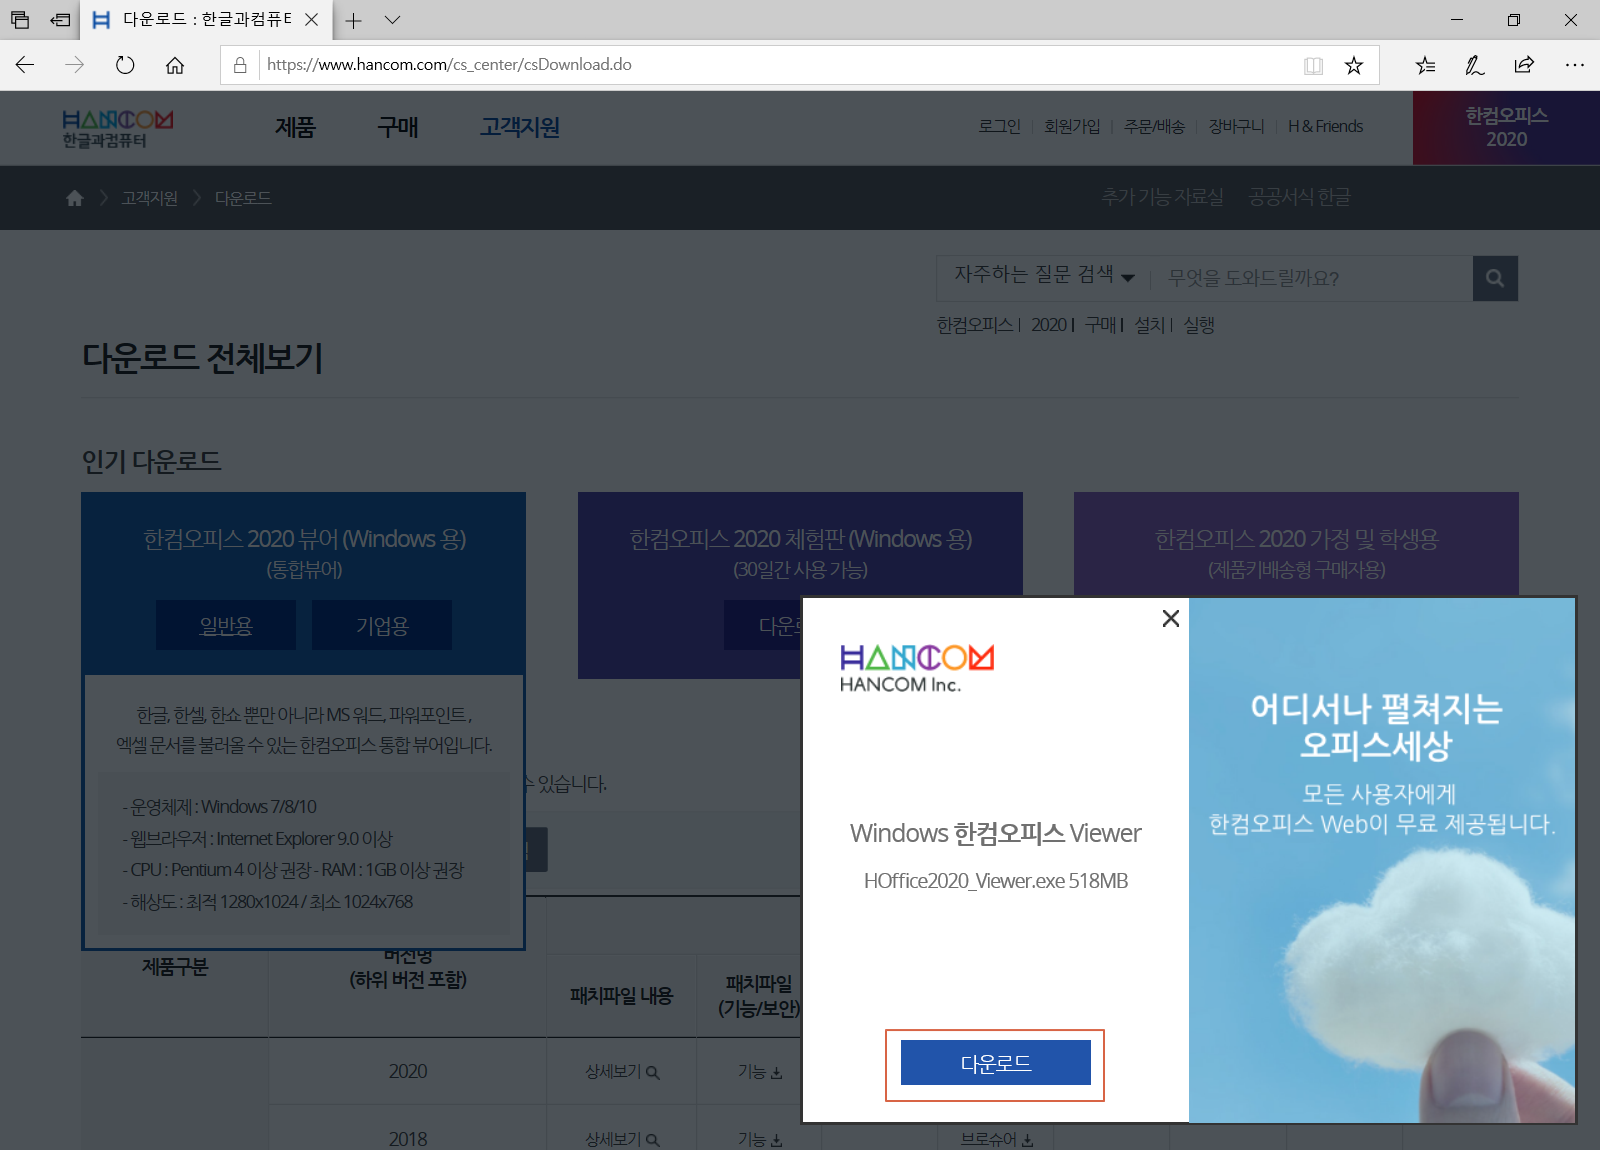Image resolution: width=1600 pixels, height=1150 pixels.
Task: Open the Favorites hub icon
Action: click(1425, 65)
